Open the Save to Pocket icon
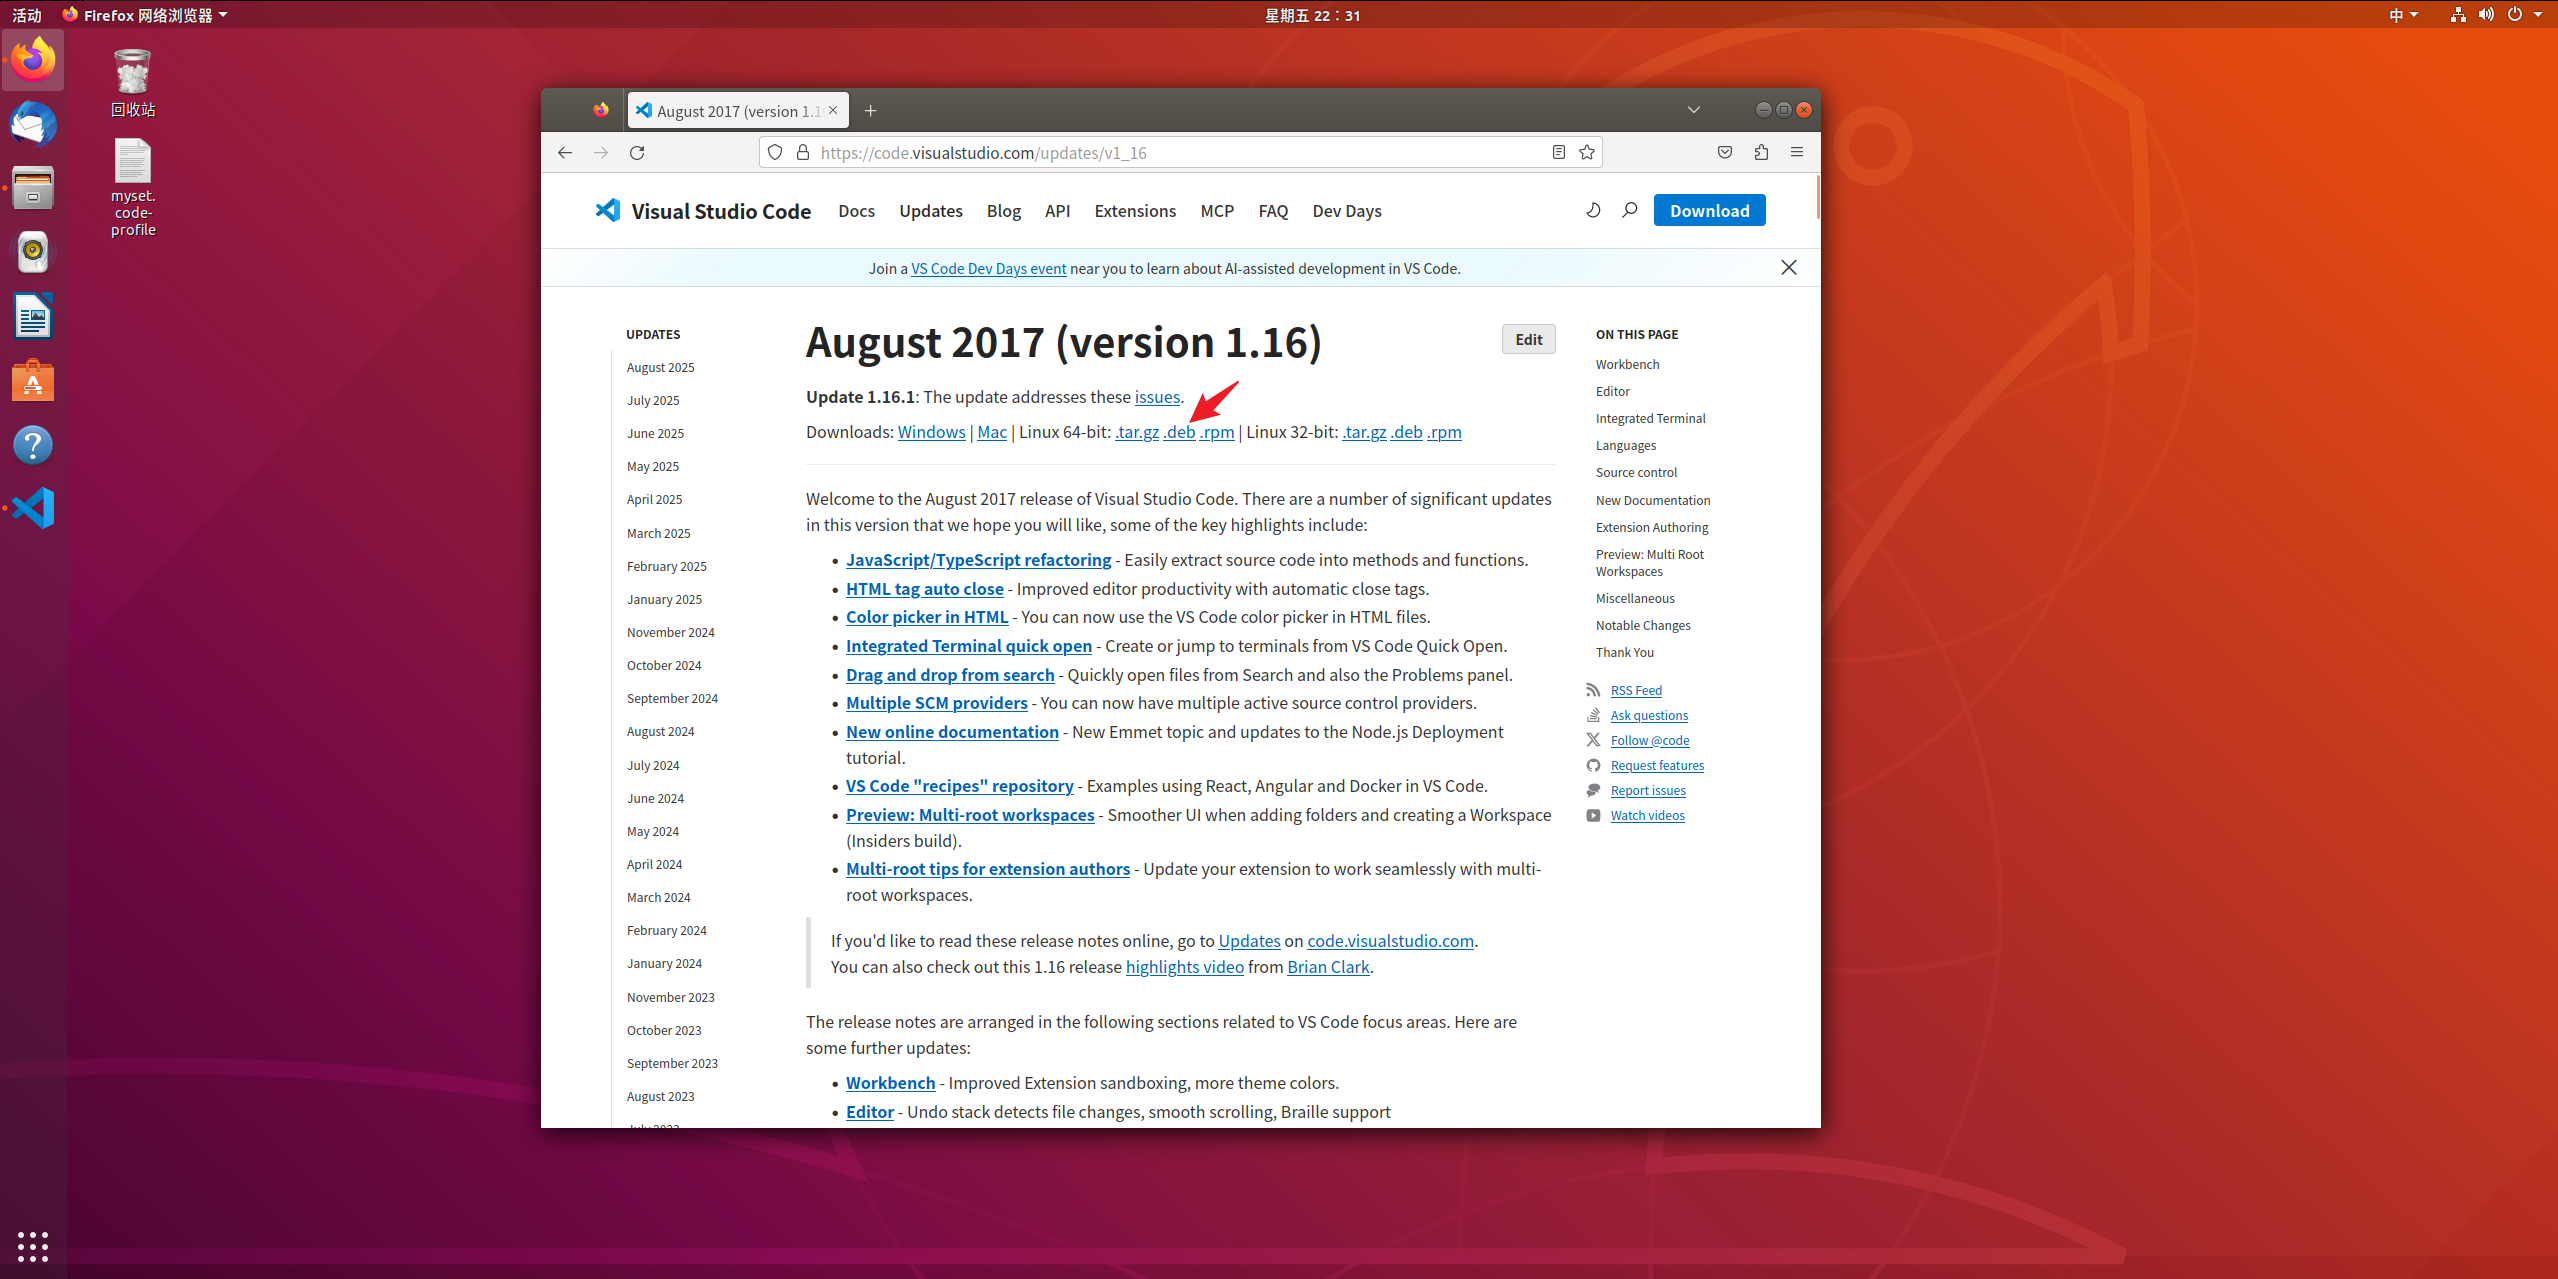The image size is (2558, 1279). coord(1725,152)
